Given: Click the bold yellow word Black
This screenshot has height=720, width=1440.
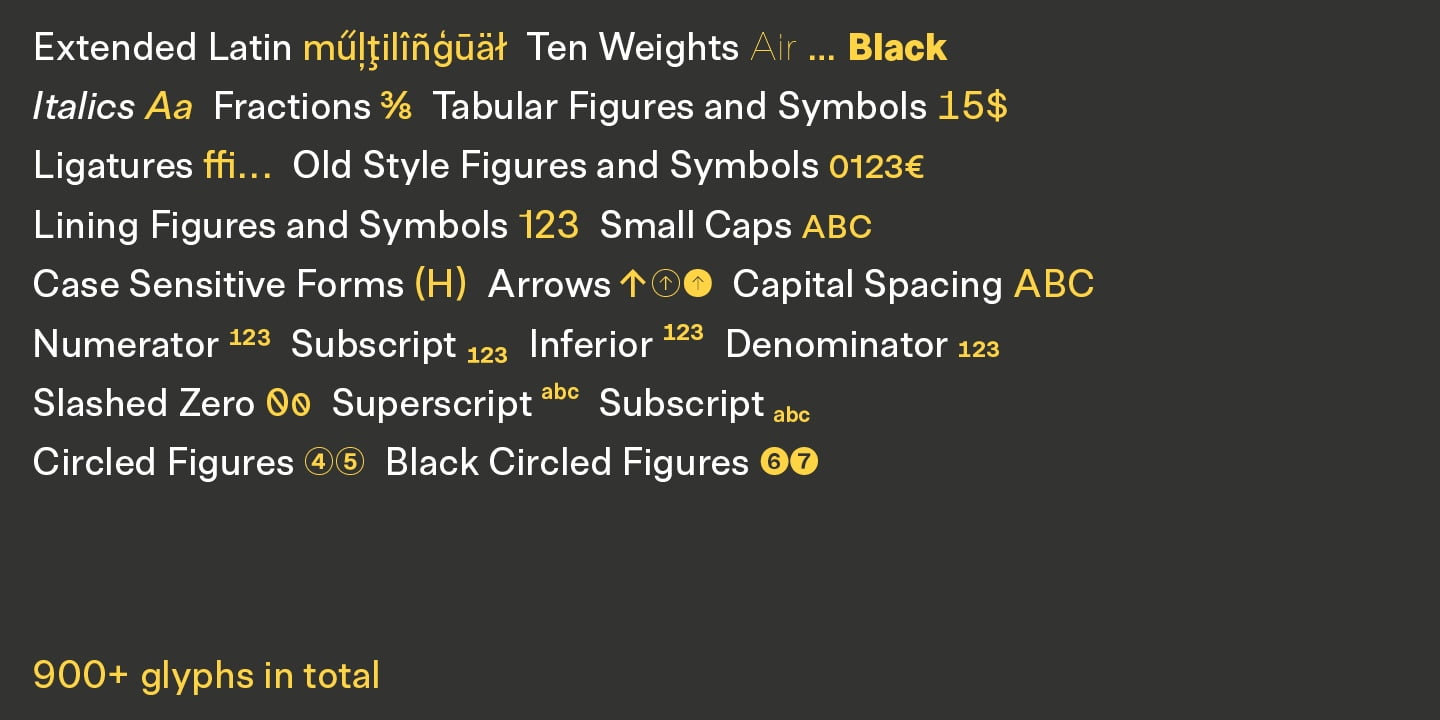Looking at the screenshot, I should click(x=897, y=48).
